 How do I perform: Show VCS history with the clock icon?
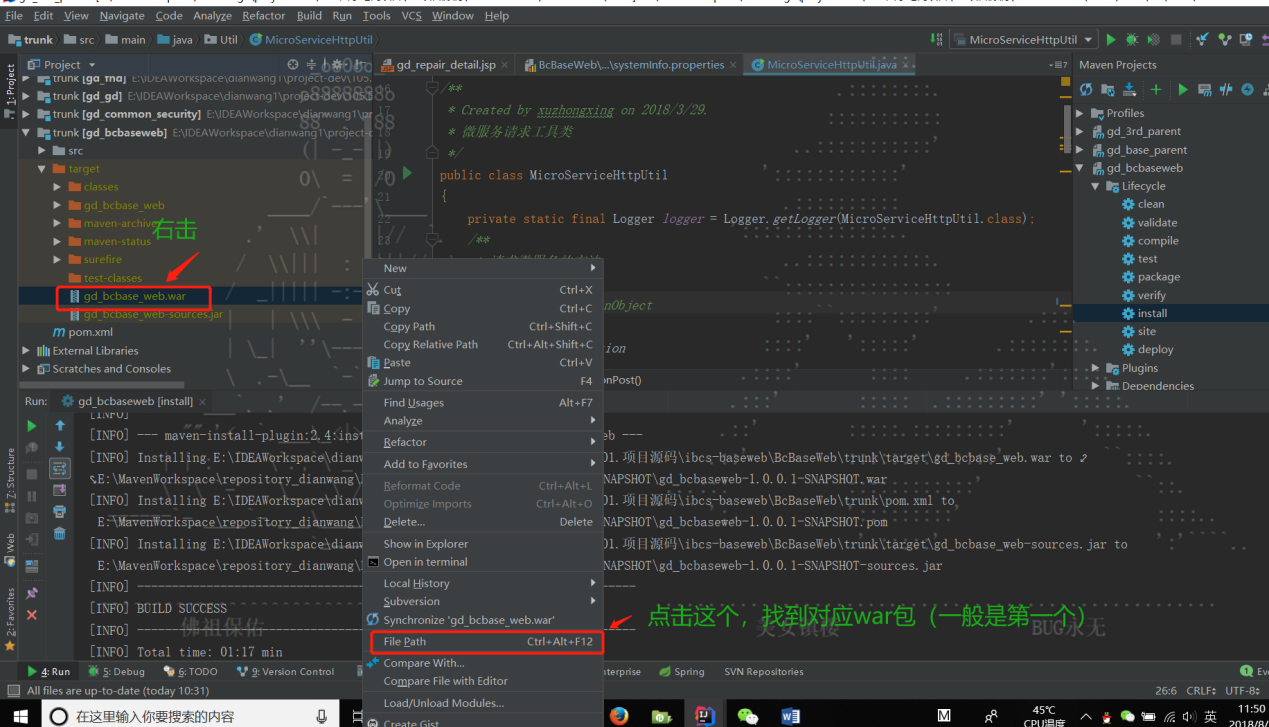coord(1246,40)
